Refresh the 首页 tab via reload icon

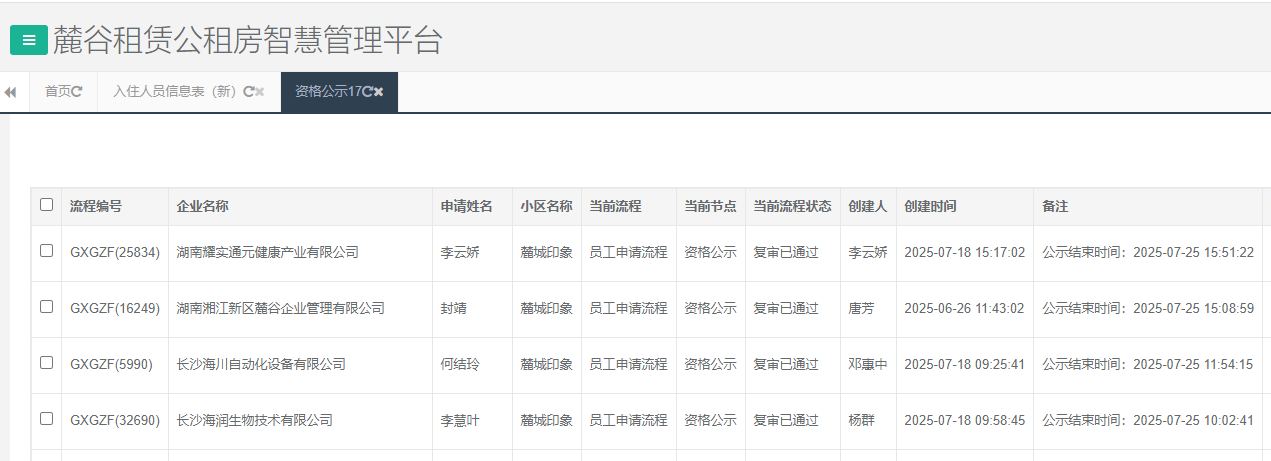click(x=77, y=92)
